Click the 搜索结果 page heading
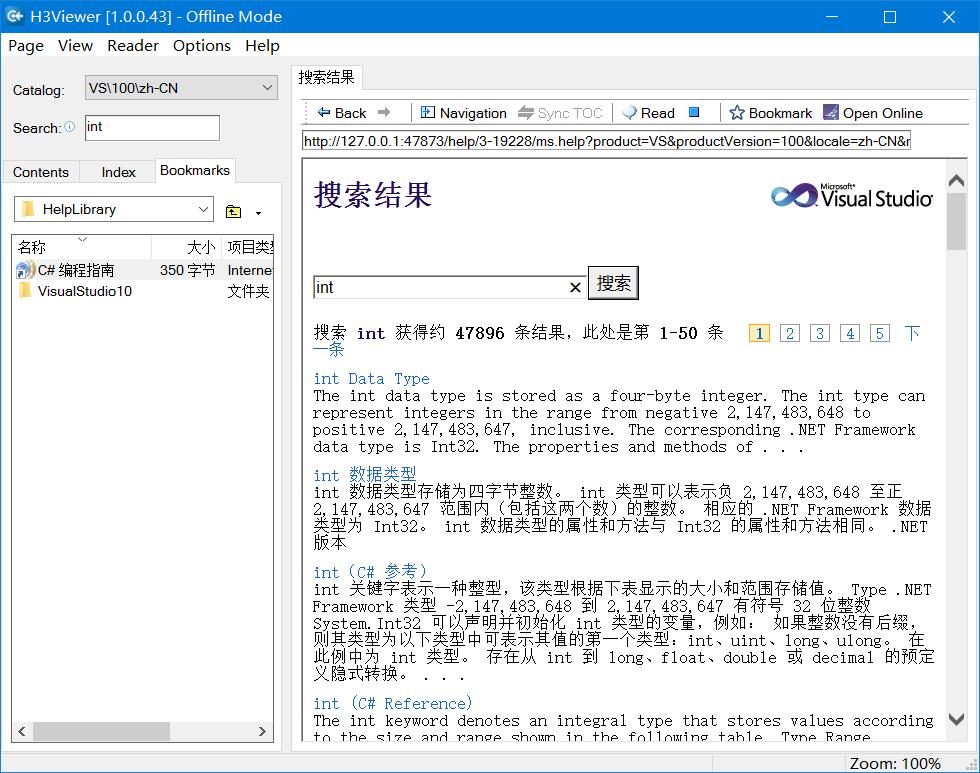The width and height of the screenshot is (980, 773). coord(373,195)
